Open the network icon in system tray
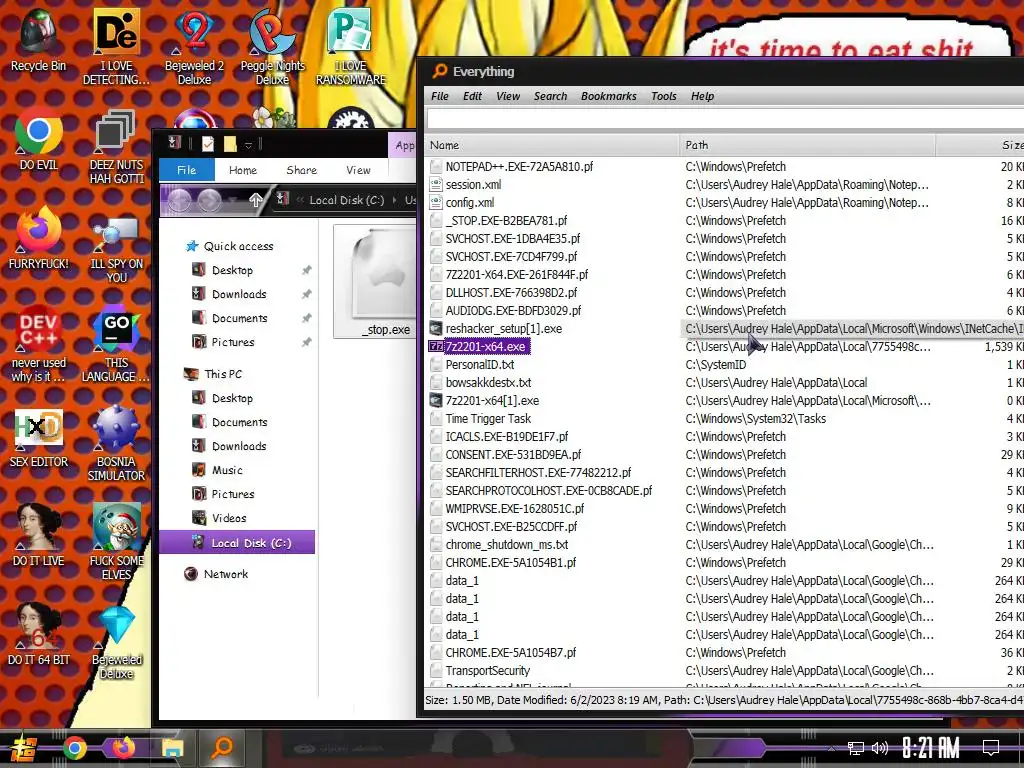 click(856, 748)
